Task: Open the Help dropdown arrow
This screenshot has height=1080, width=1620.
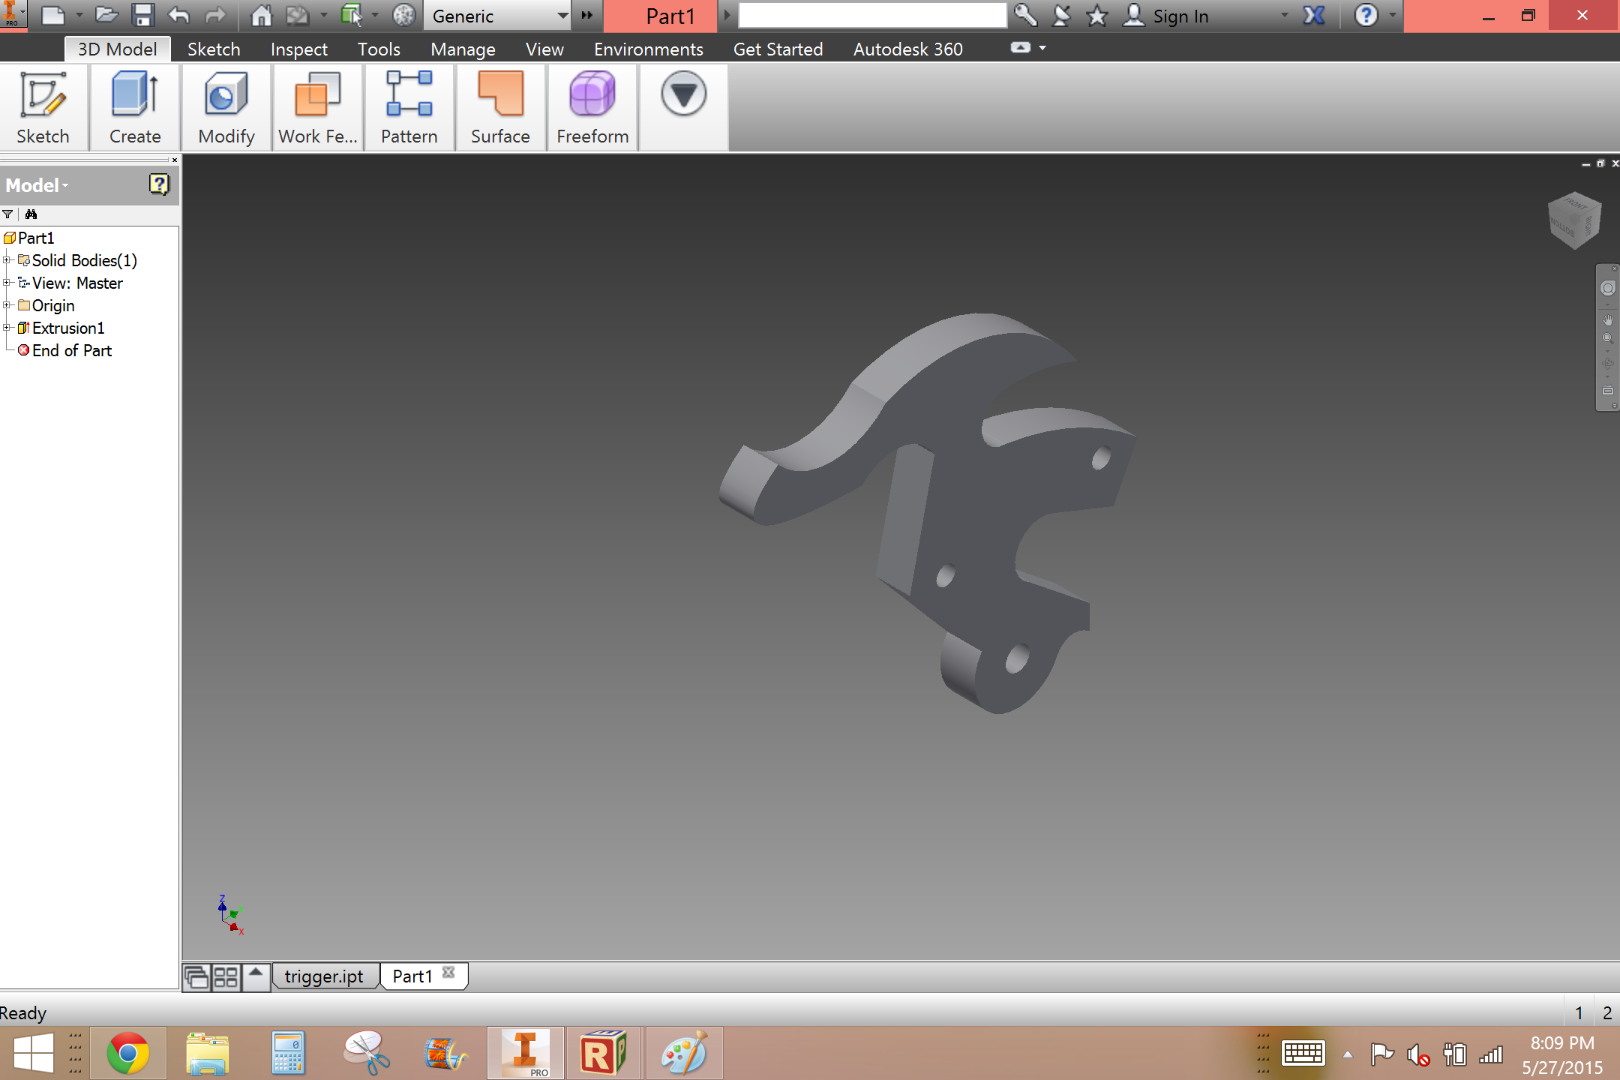Action: pos(1392,15)
